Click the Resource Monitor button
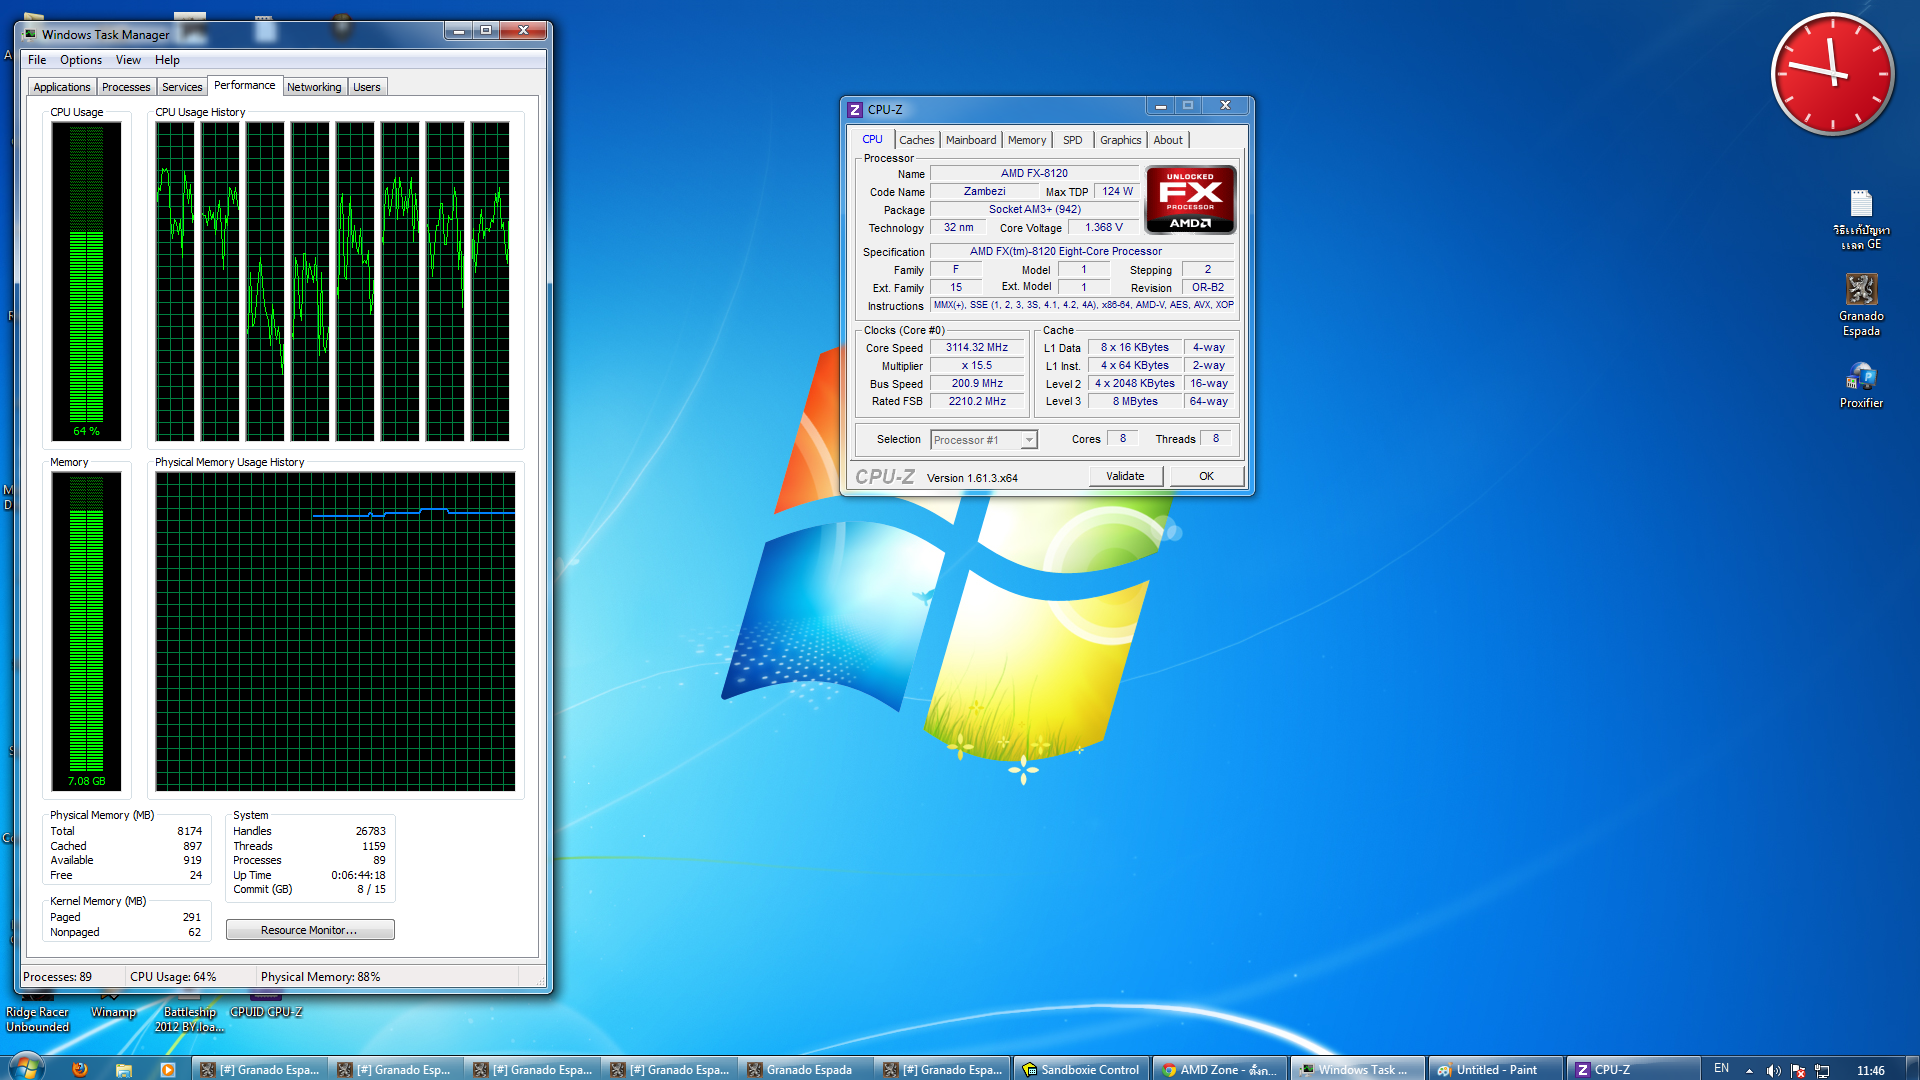This screenshot has width=1920, height=1080. point(309,930)
